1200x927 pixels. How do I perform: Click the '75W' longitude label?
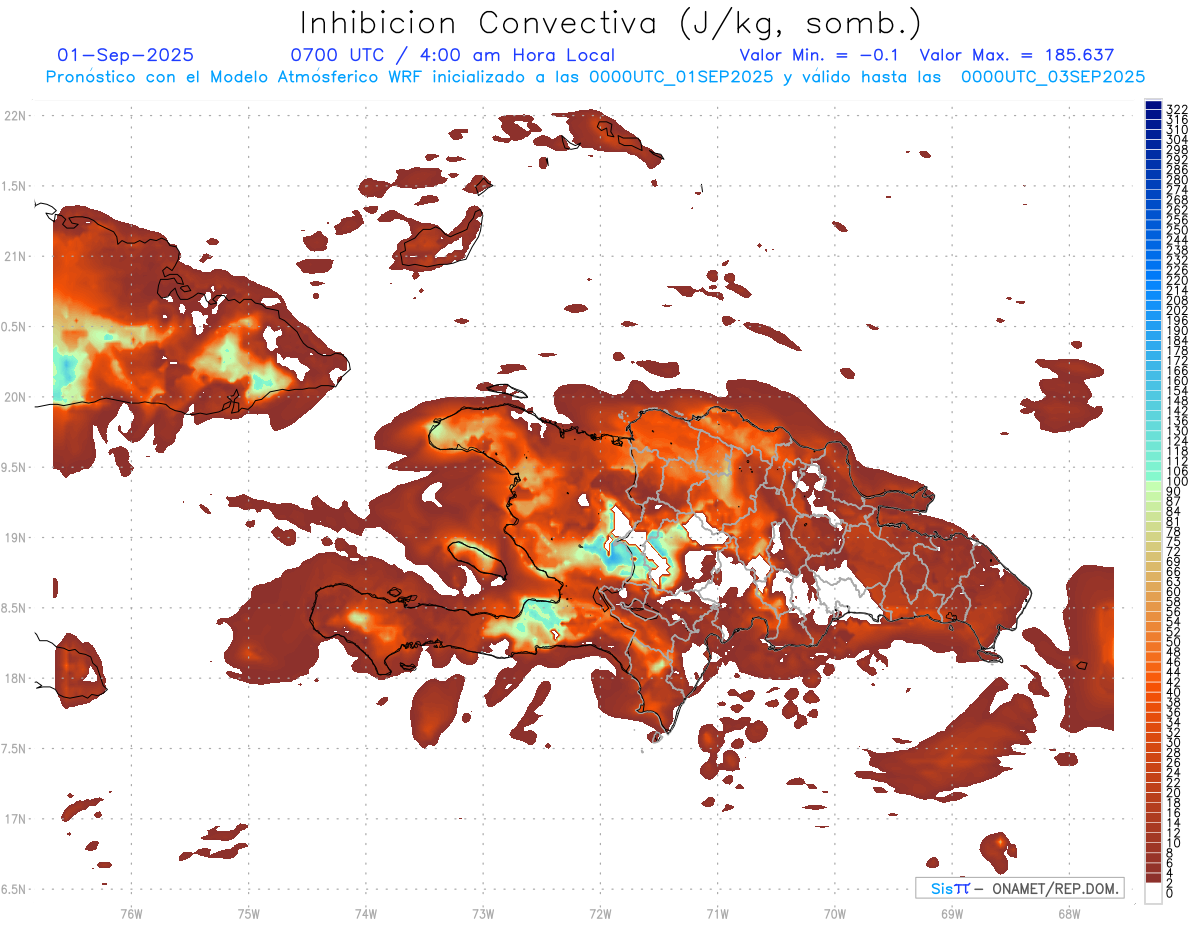(249, 913)
